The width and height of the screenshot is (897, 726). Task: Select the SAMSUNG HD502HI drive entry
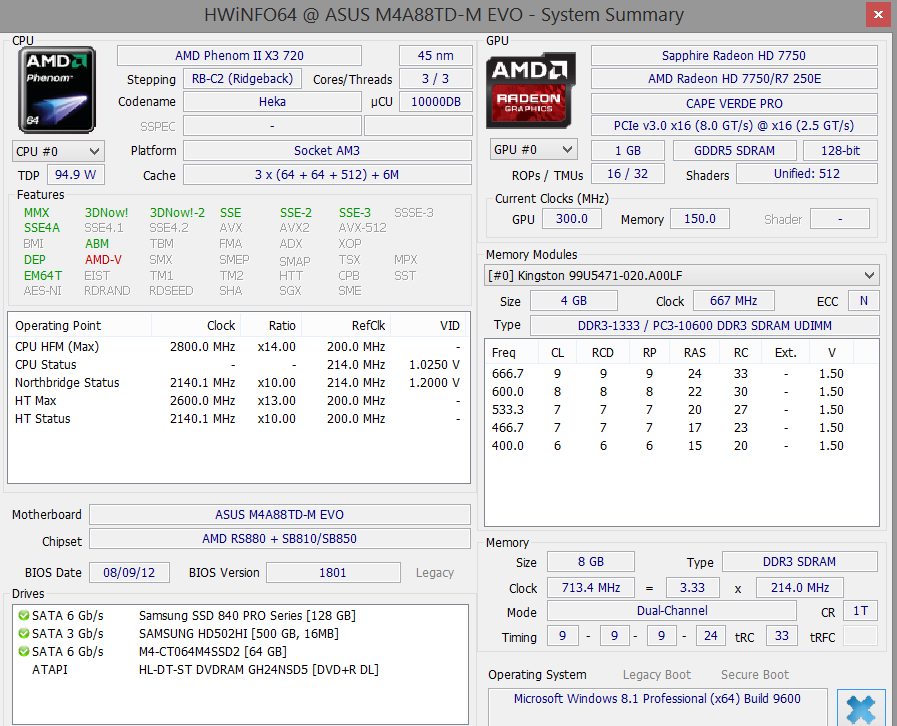240,633
